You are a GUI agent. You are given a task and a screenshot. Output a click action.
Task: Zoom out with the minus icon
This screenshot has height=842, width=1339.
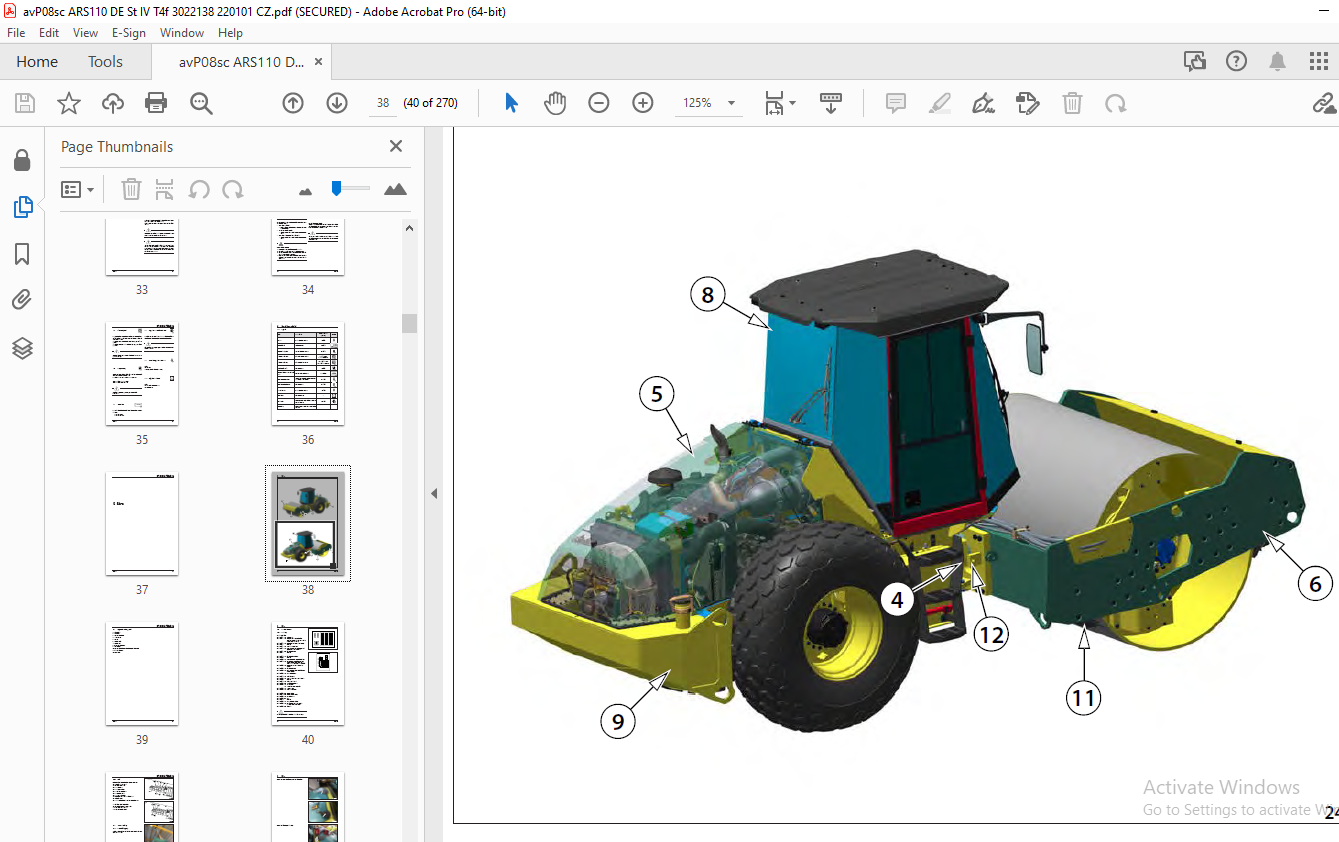(x=599, y=103)
